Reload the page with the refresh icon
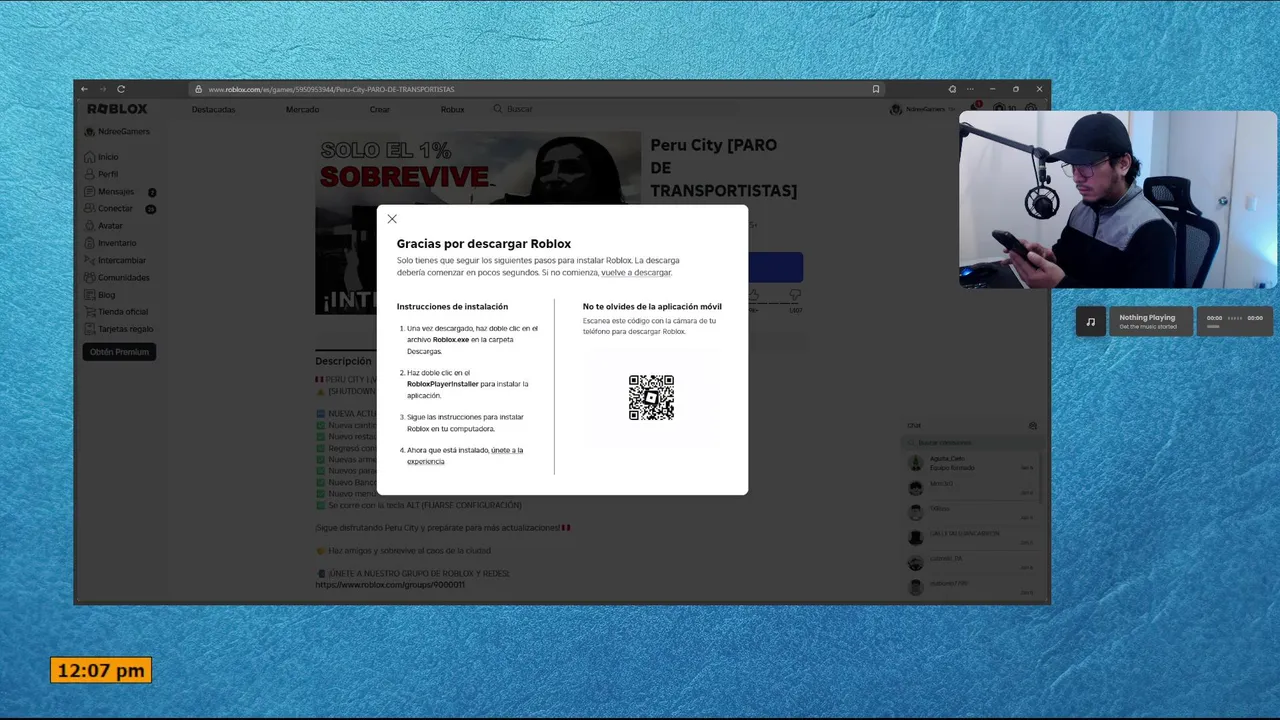The height and width of the screenshot is (720, 1280). pyautogui.click(x=121, y=89)
